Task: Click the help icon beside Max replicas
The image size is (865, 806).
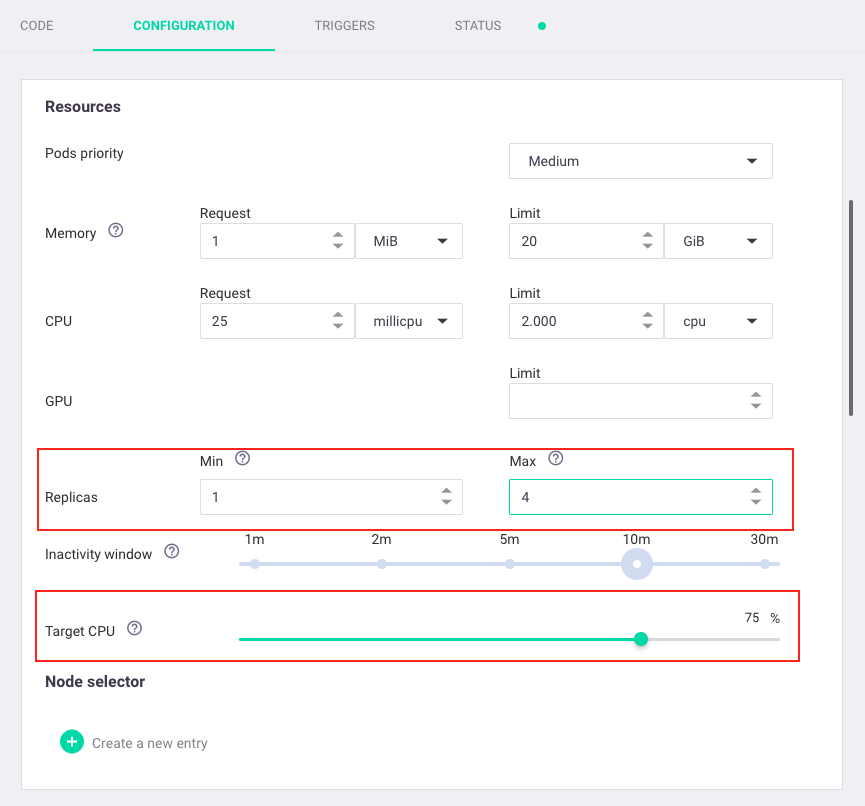Action: tap(555, 457)
